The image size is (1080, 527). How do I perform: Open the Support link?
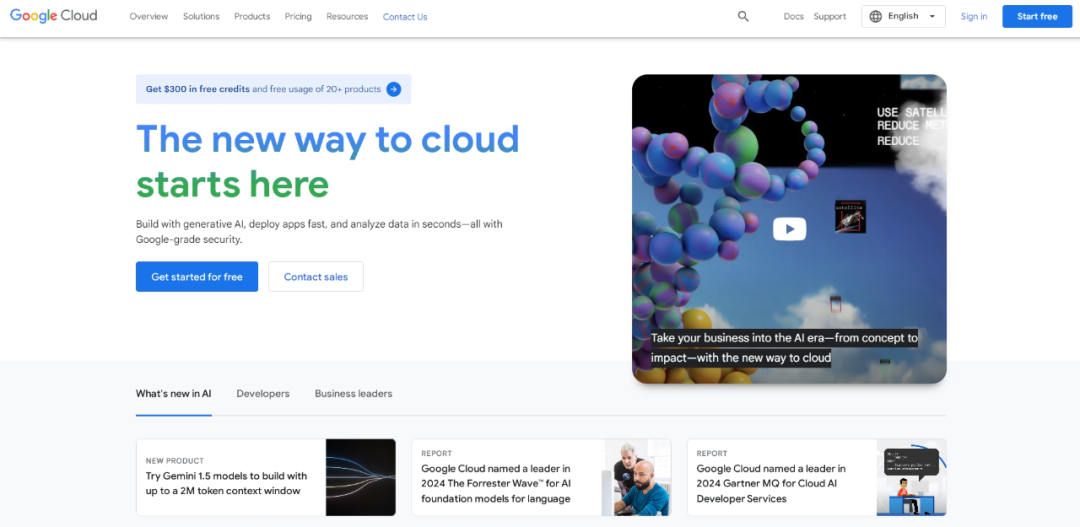tap(830, 17)
